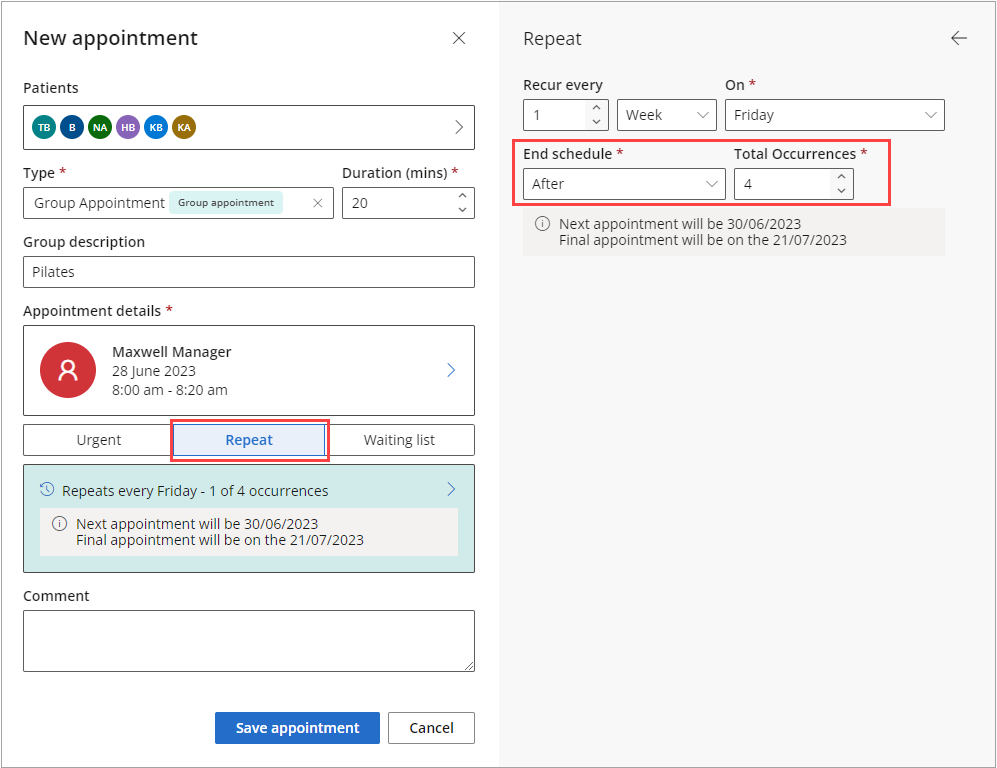
Task: Open repeat summary chevron
Action: [451, 489]
